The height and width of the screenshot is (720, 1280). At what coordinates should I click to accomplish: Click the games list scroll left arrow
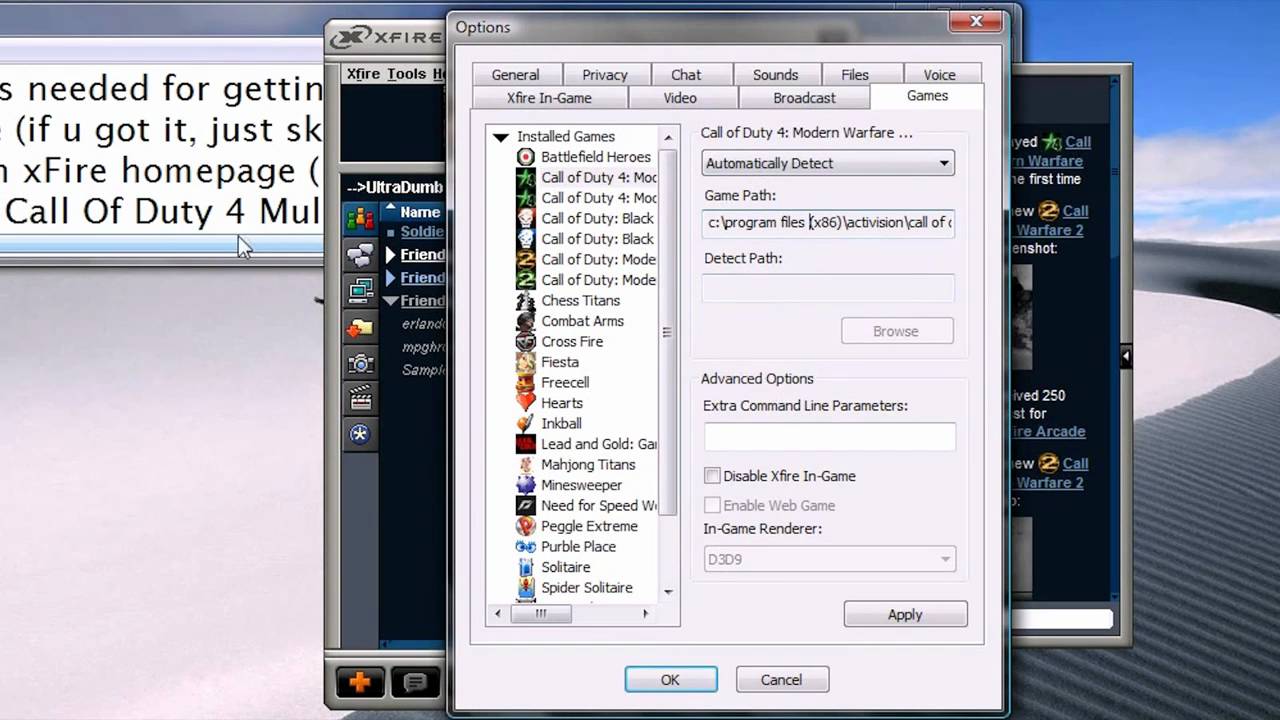coord(497,614)
